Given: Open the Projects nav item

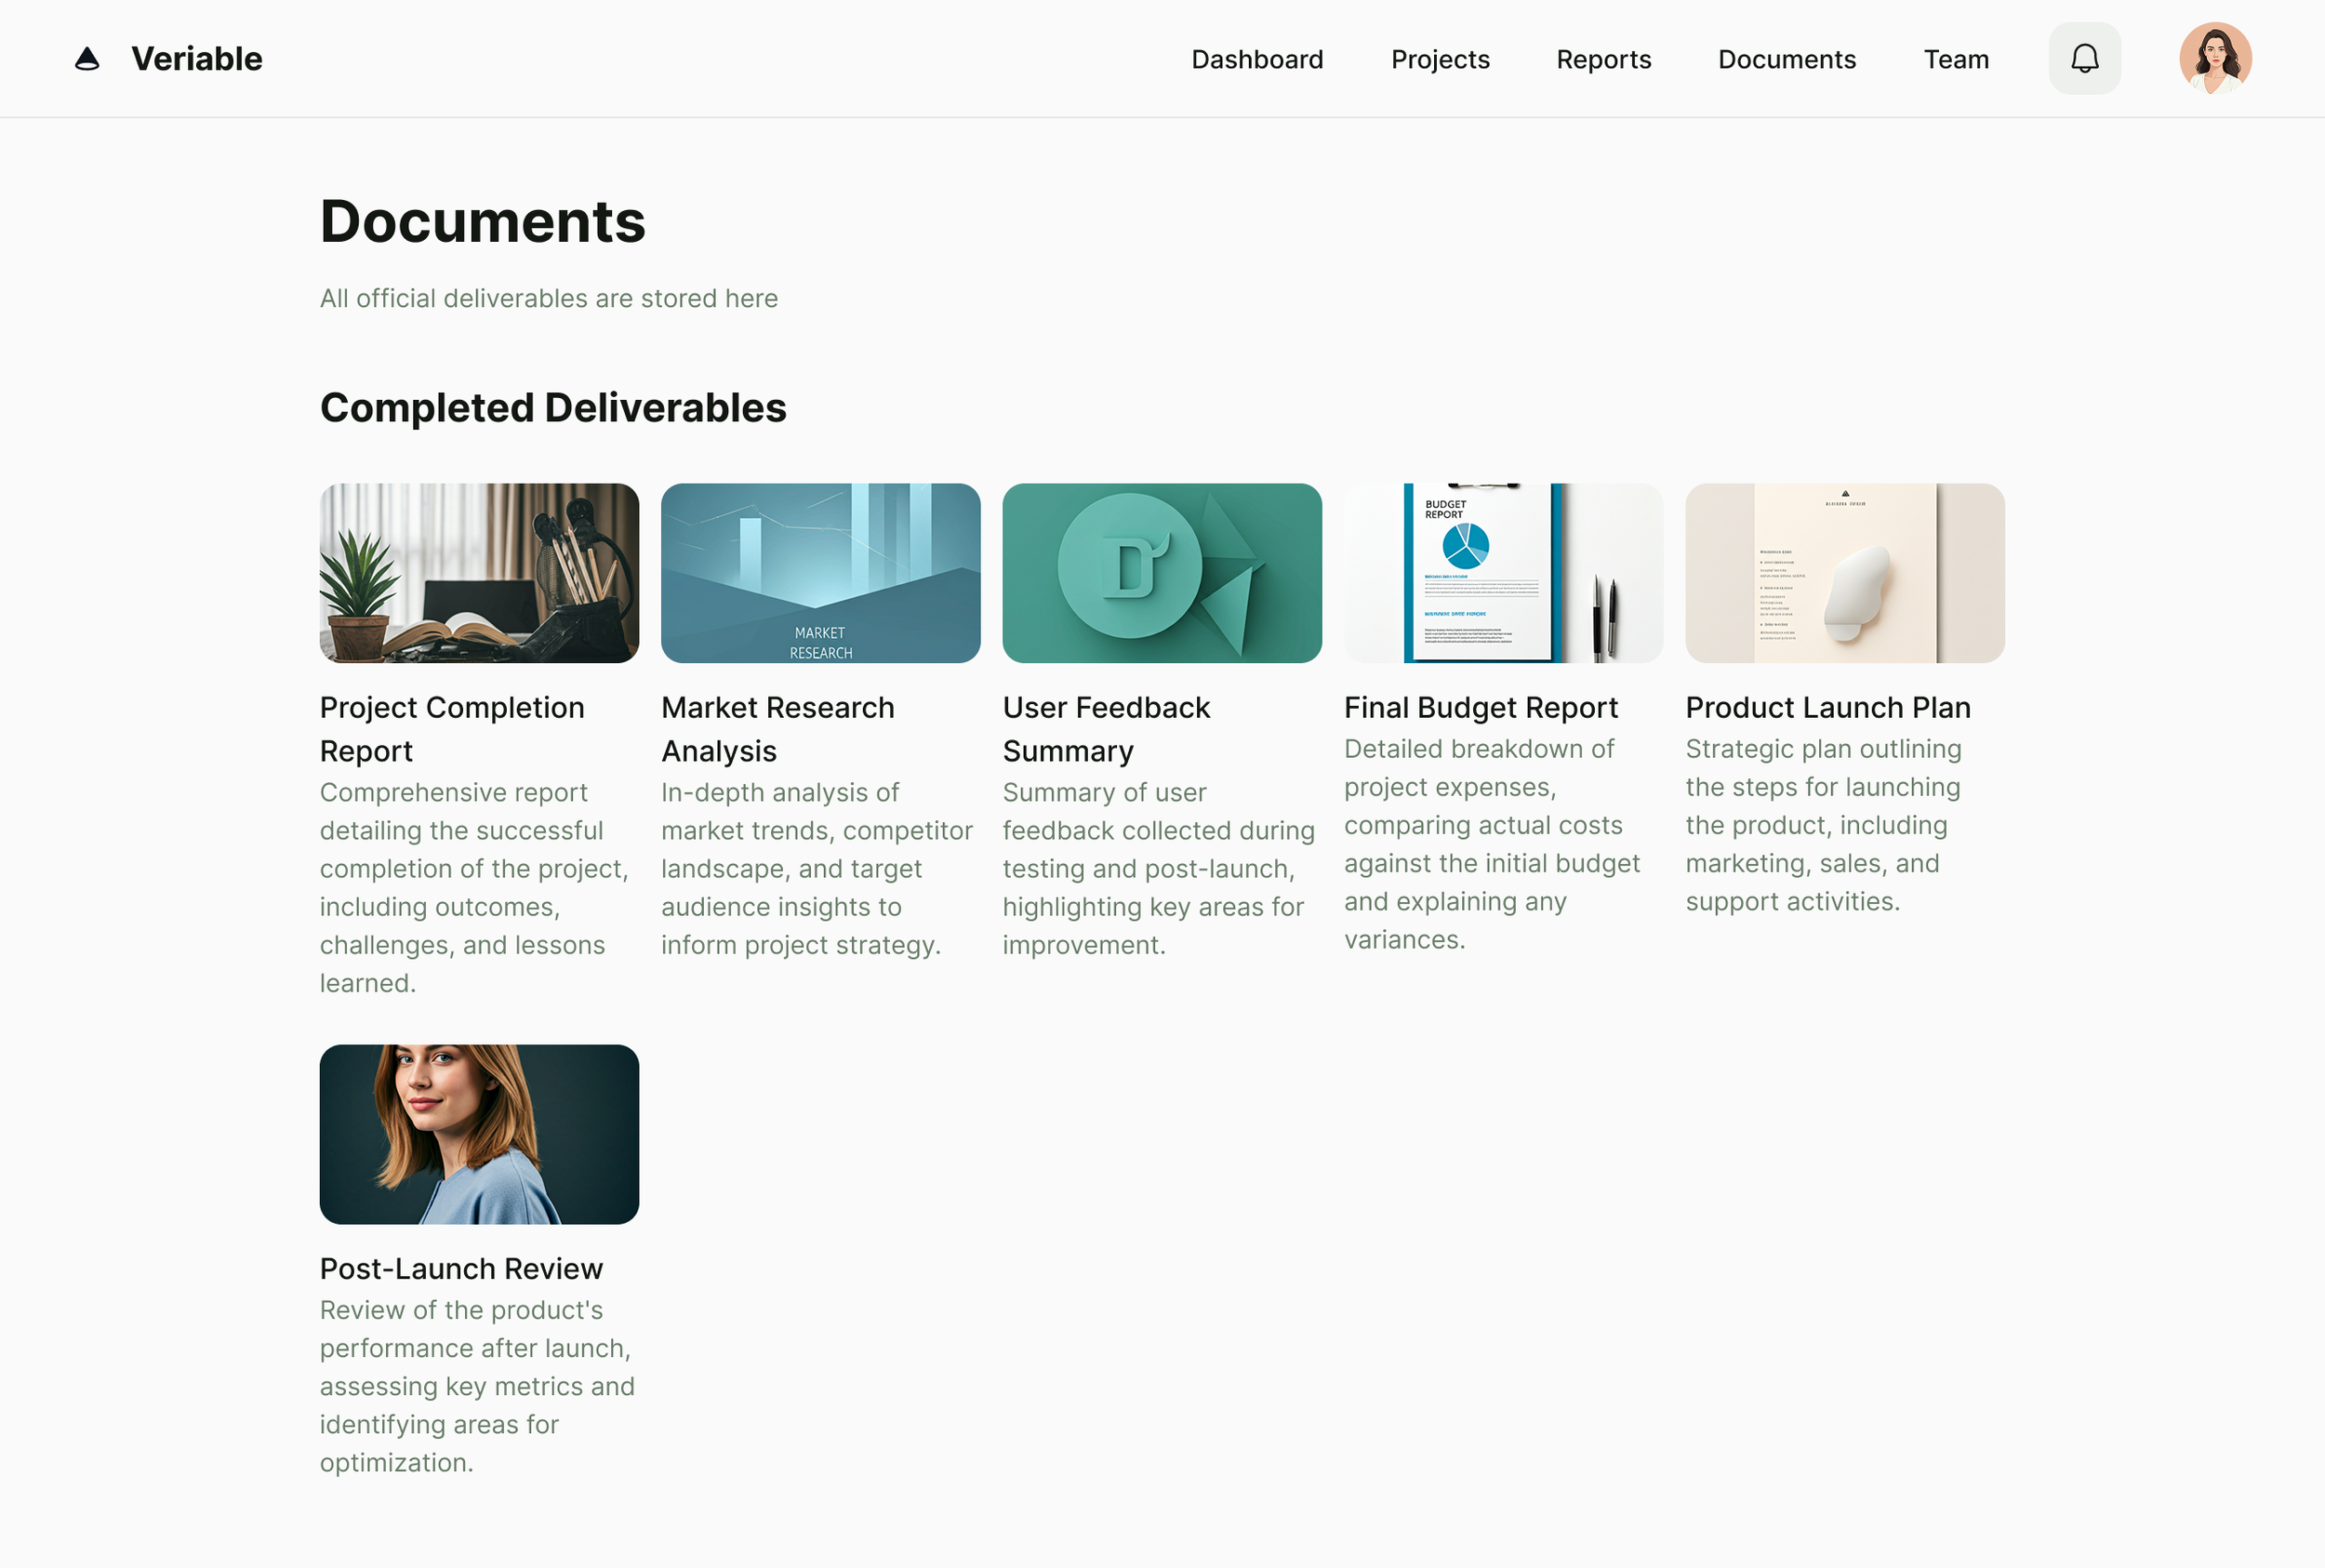Looking at the screenshot, I should (x=1440, y=60).
